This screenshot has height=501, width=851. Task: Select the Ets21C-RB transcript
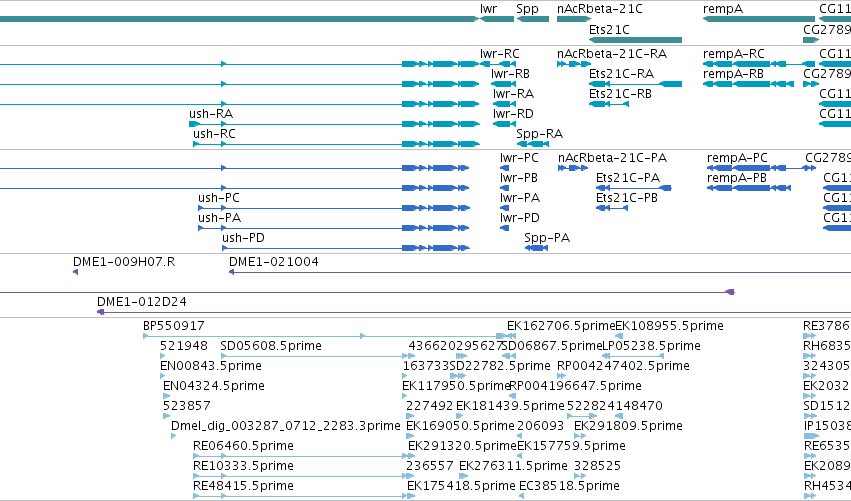[620, 94]
